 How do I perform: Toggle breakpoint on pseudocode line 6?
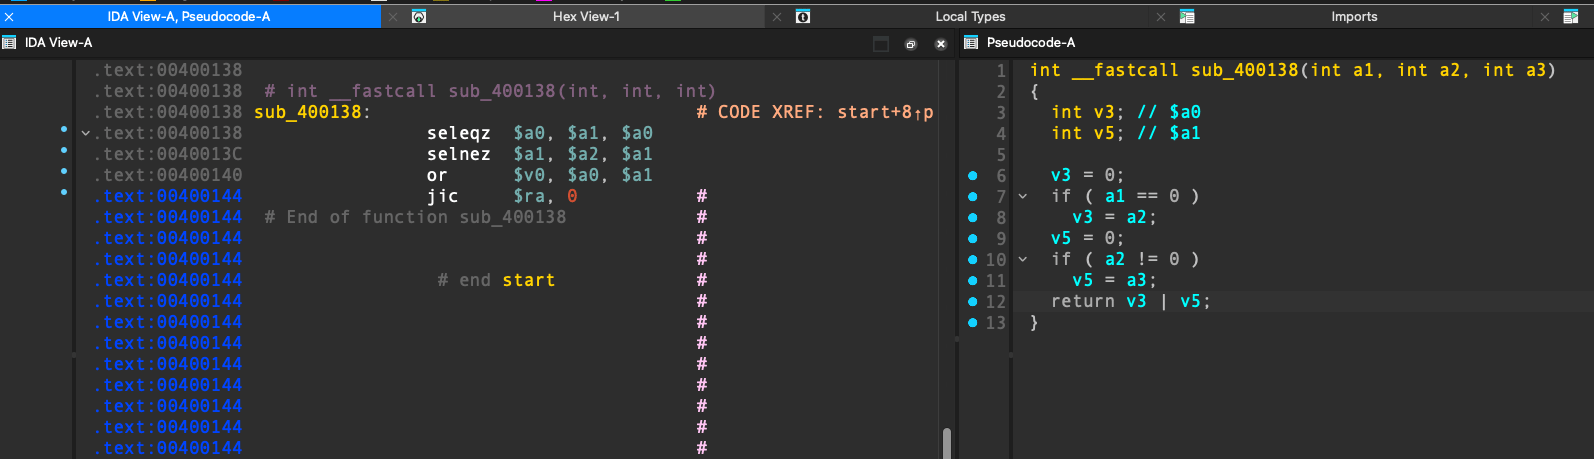pos(973,176)
